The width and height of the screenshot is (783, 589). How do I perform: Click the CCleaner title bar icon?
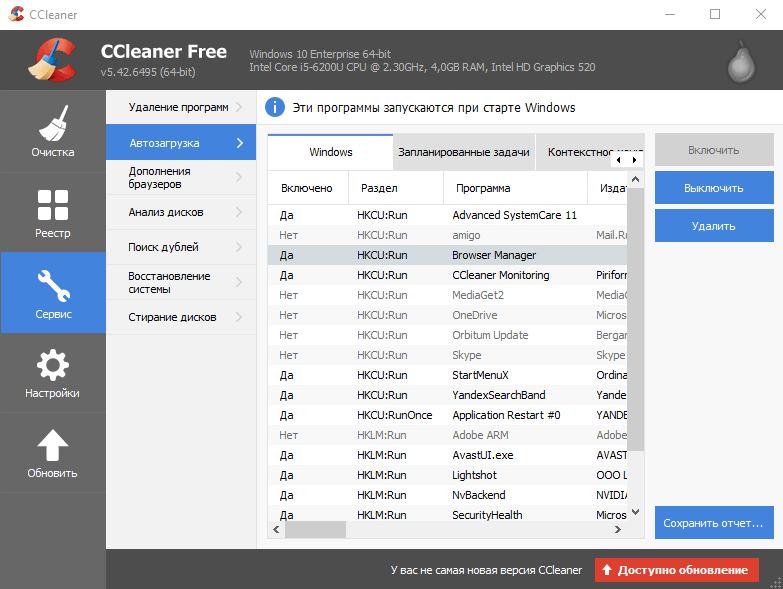[16, 14]
